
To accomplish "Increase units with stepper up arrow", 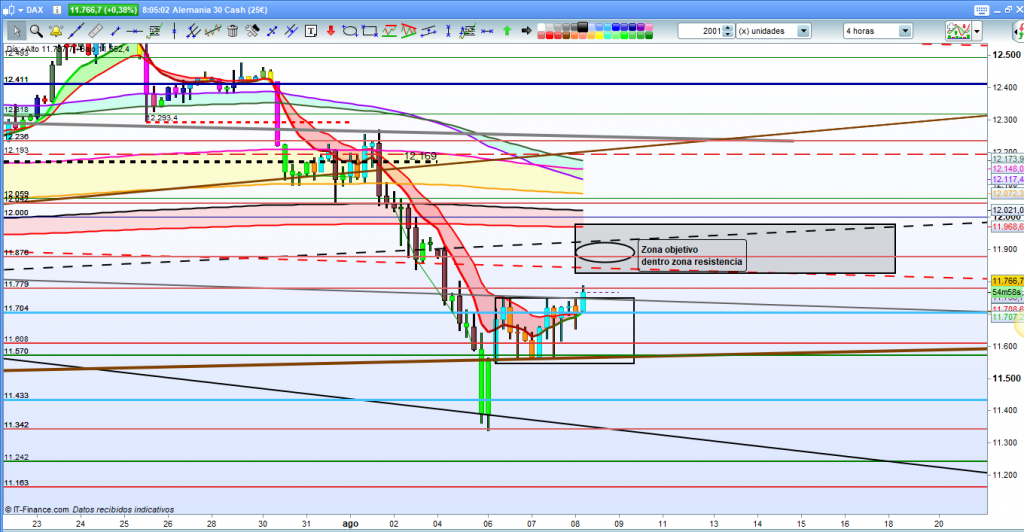I will [727, 28].
